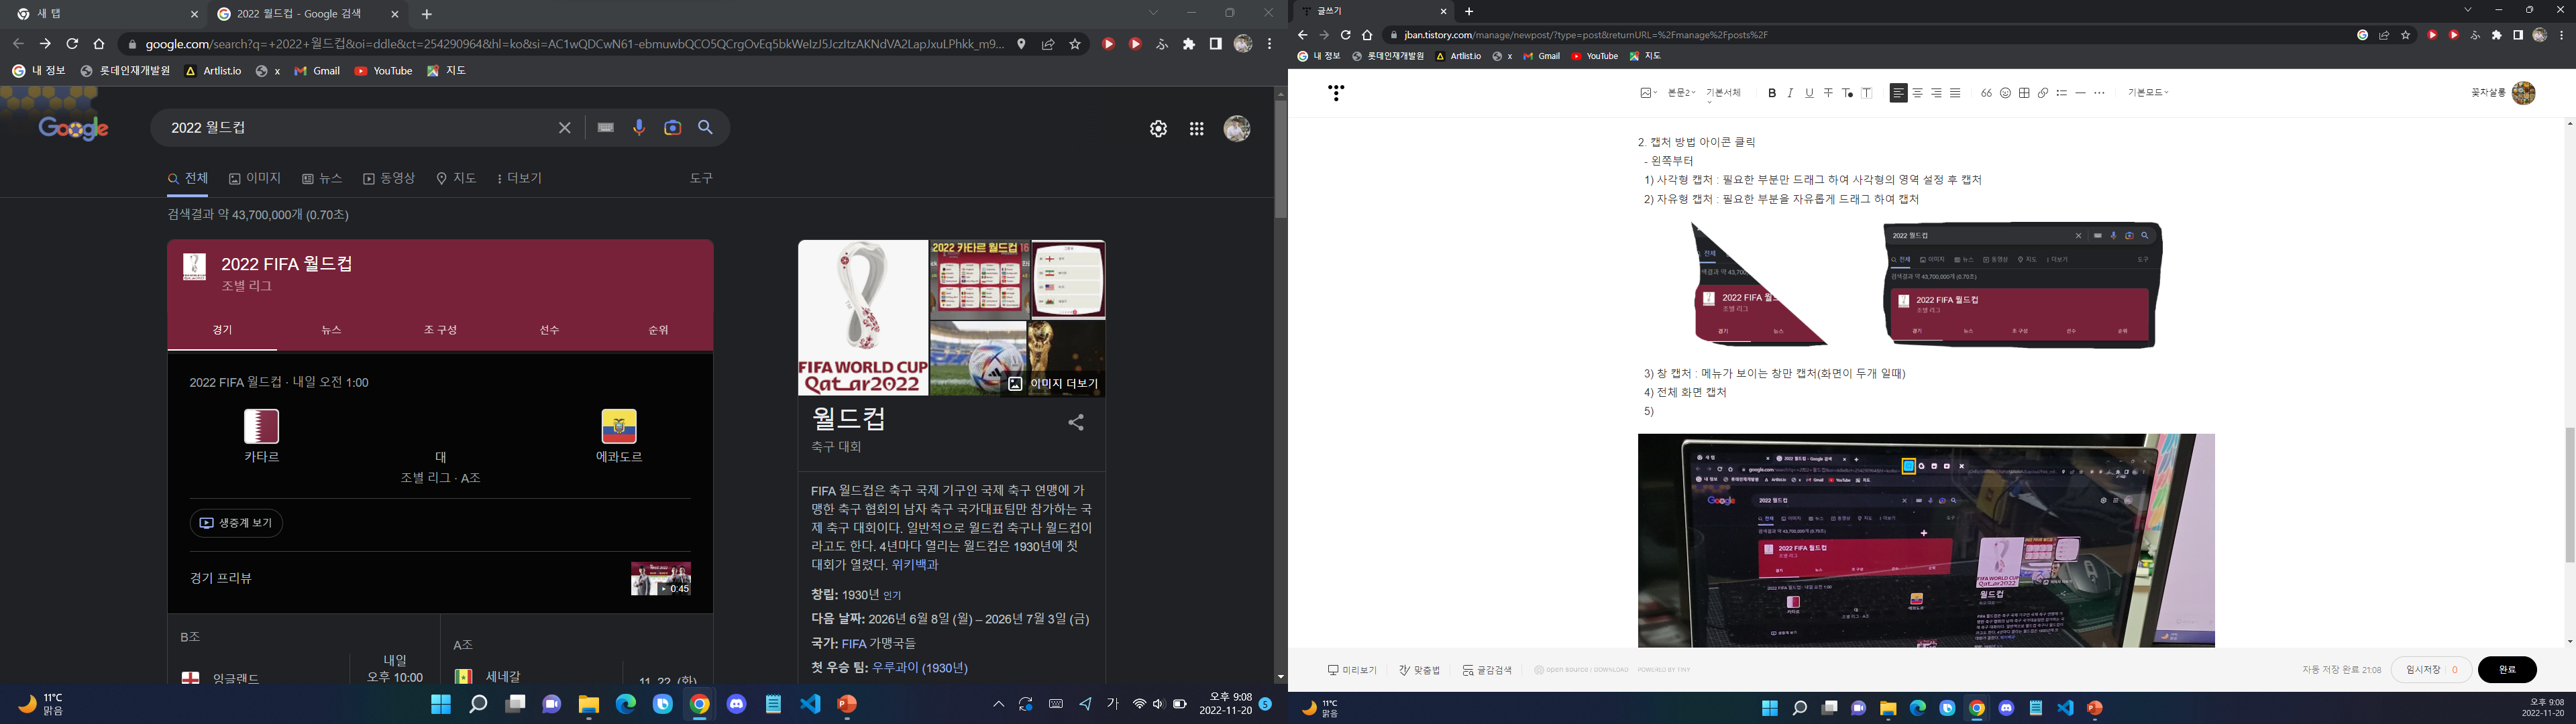This screenshot has width=2576, height=724.
Task: Pick text color with the T-dot icon
Action: coord(1847,93)
